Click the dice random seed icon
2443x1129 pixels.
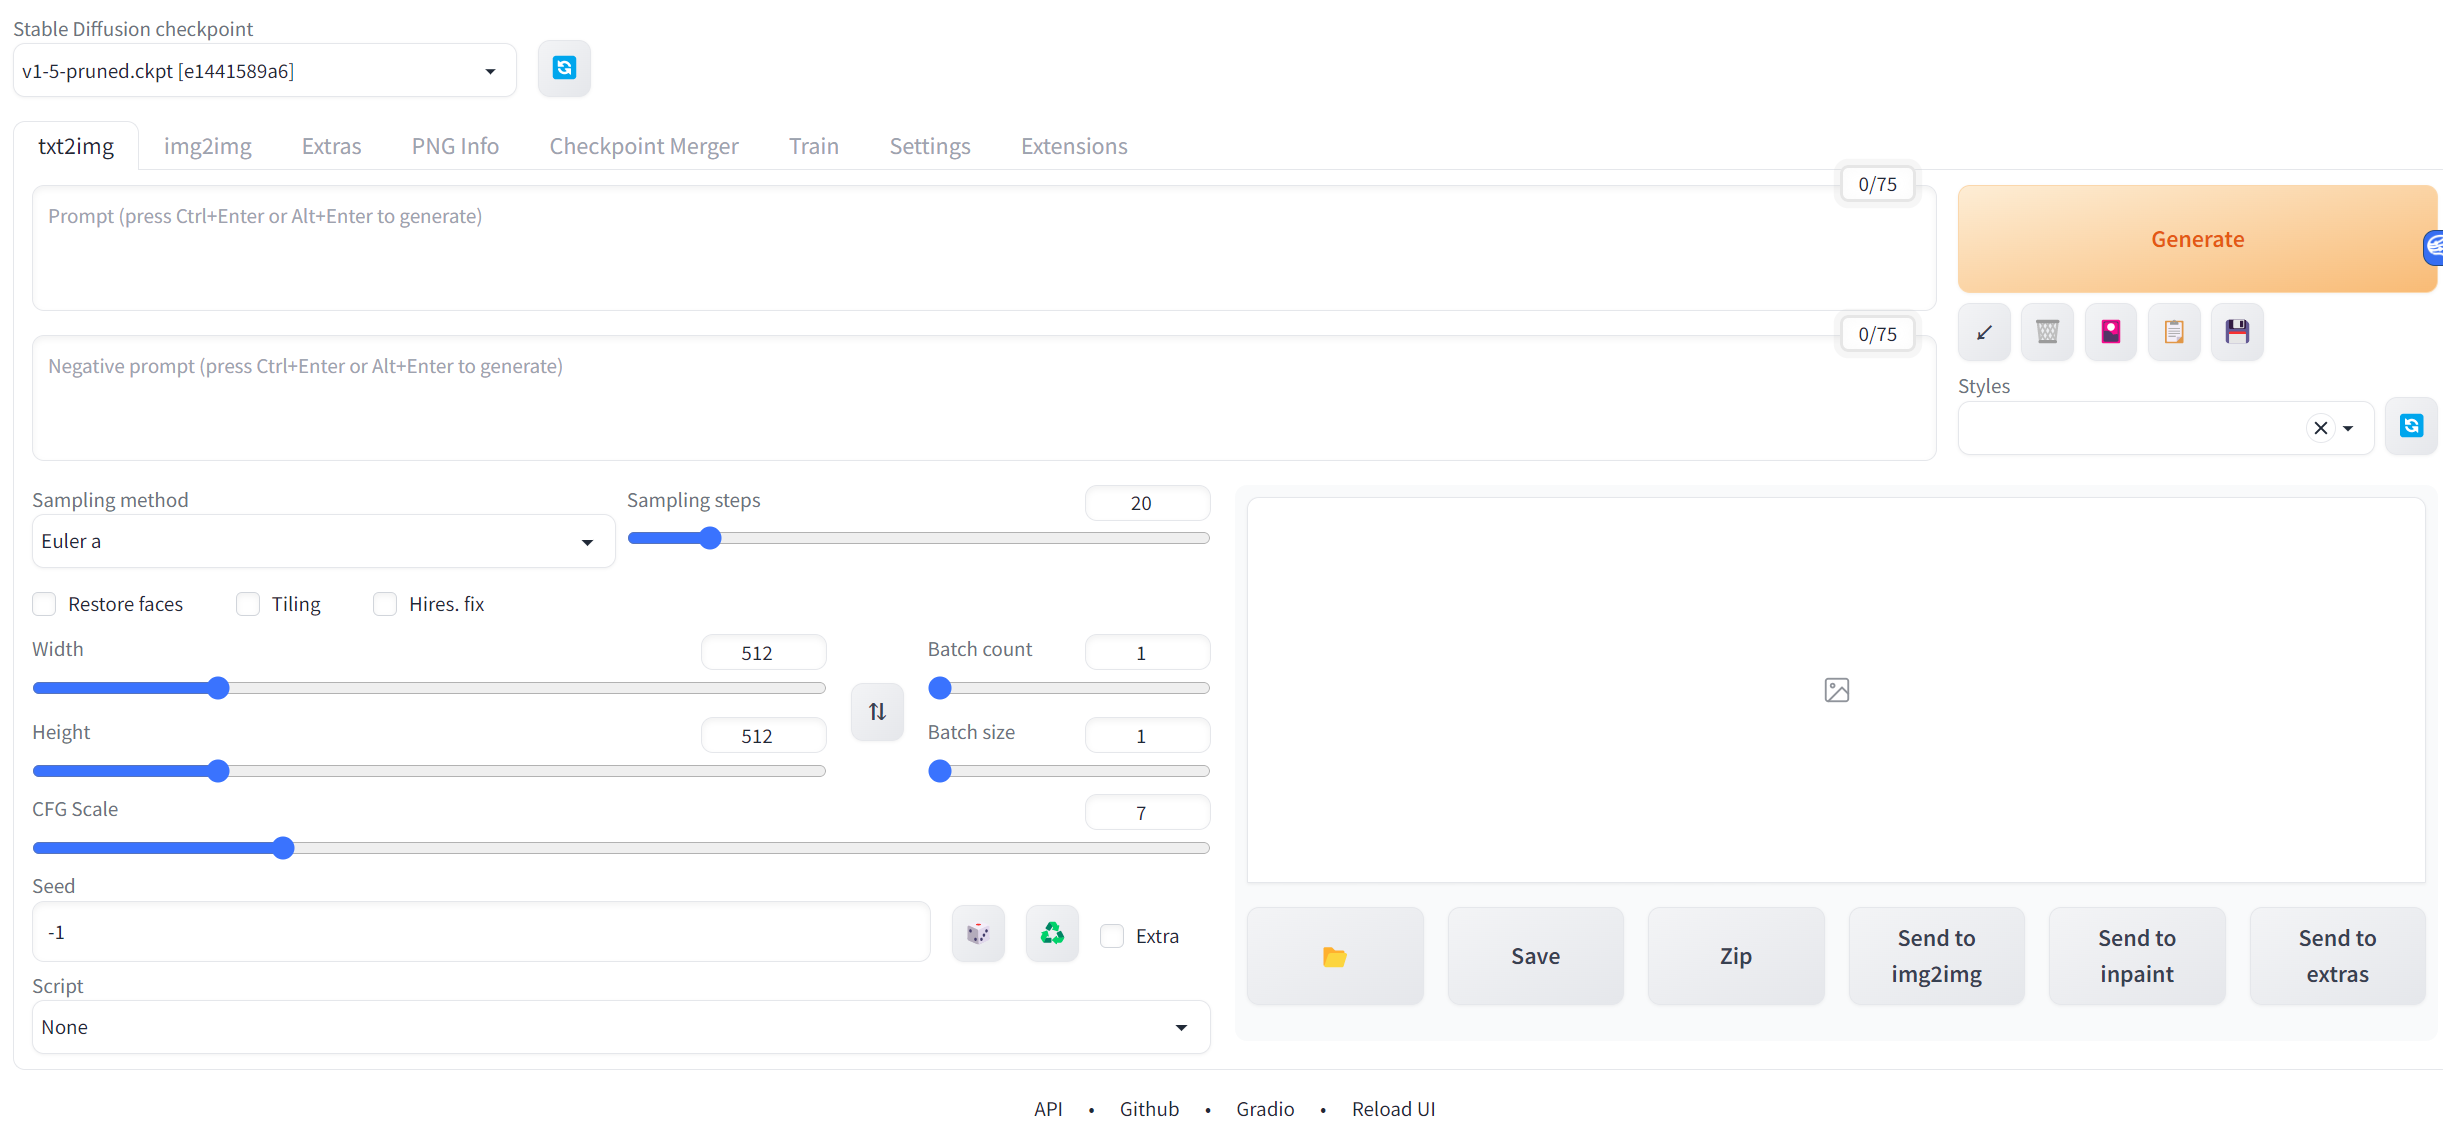[978, 934]
